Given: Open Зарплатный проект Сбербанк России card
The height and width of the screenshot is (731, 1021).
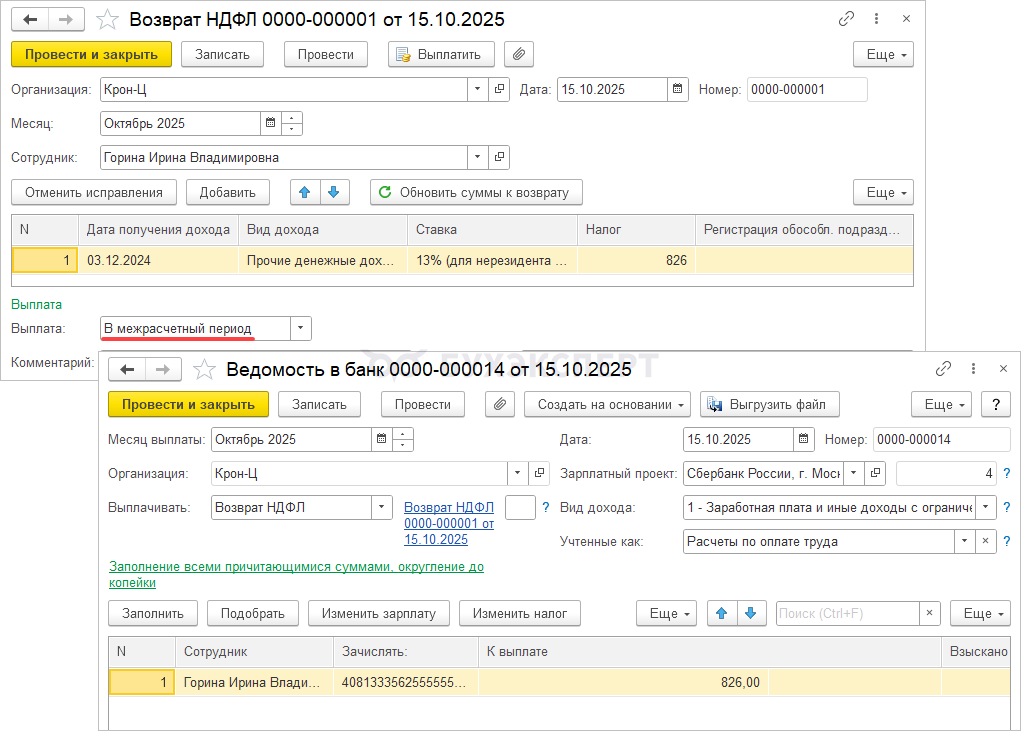Looking at the screenshot, I should click(876, 473).
